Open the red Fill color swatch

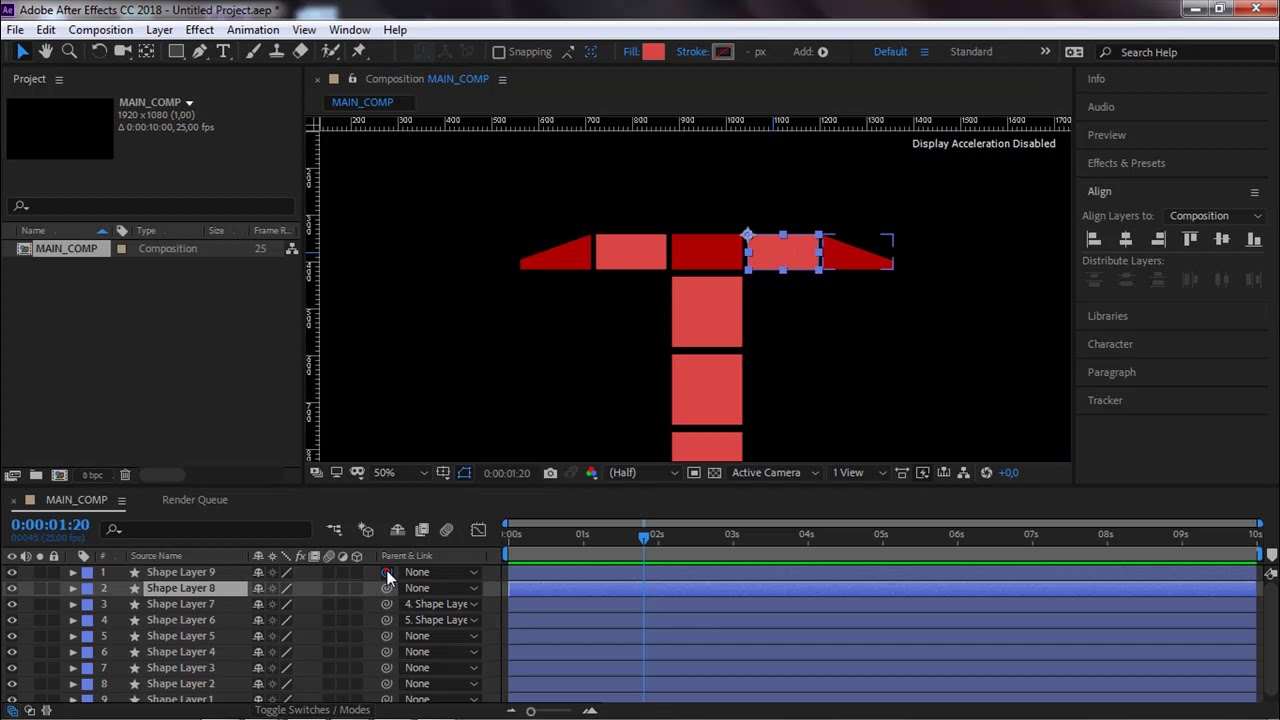653,52
